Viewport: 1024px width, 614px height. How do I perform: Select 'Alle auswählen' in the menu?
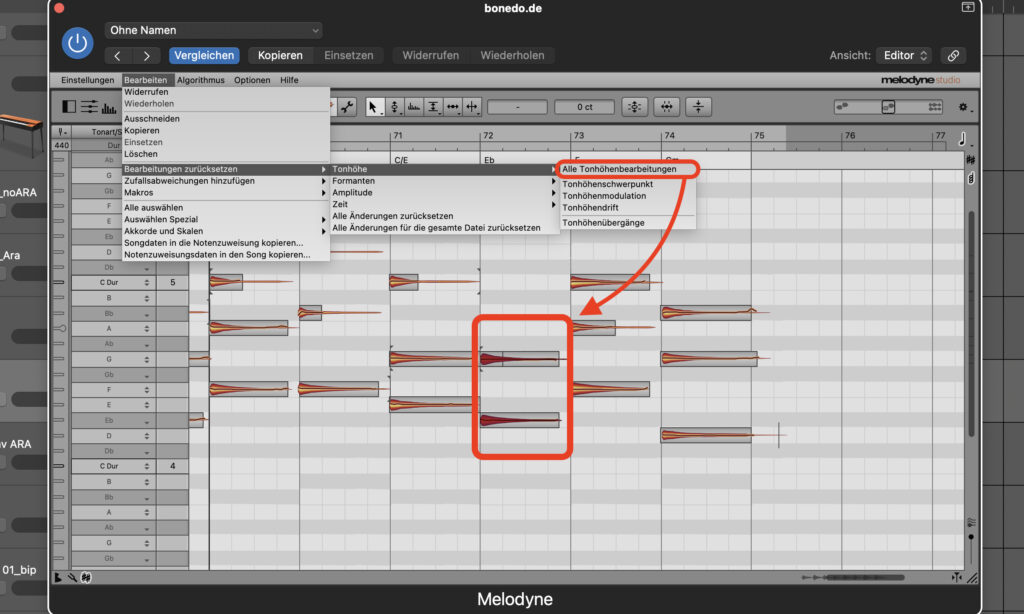pos(225,208)
